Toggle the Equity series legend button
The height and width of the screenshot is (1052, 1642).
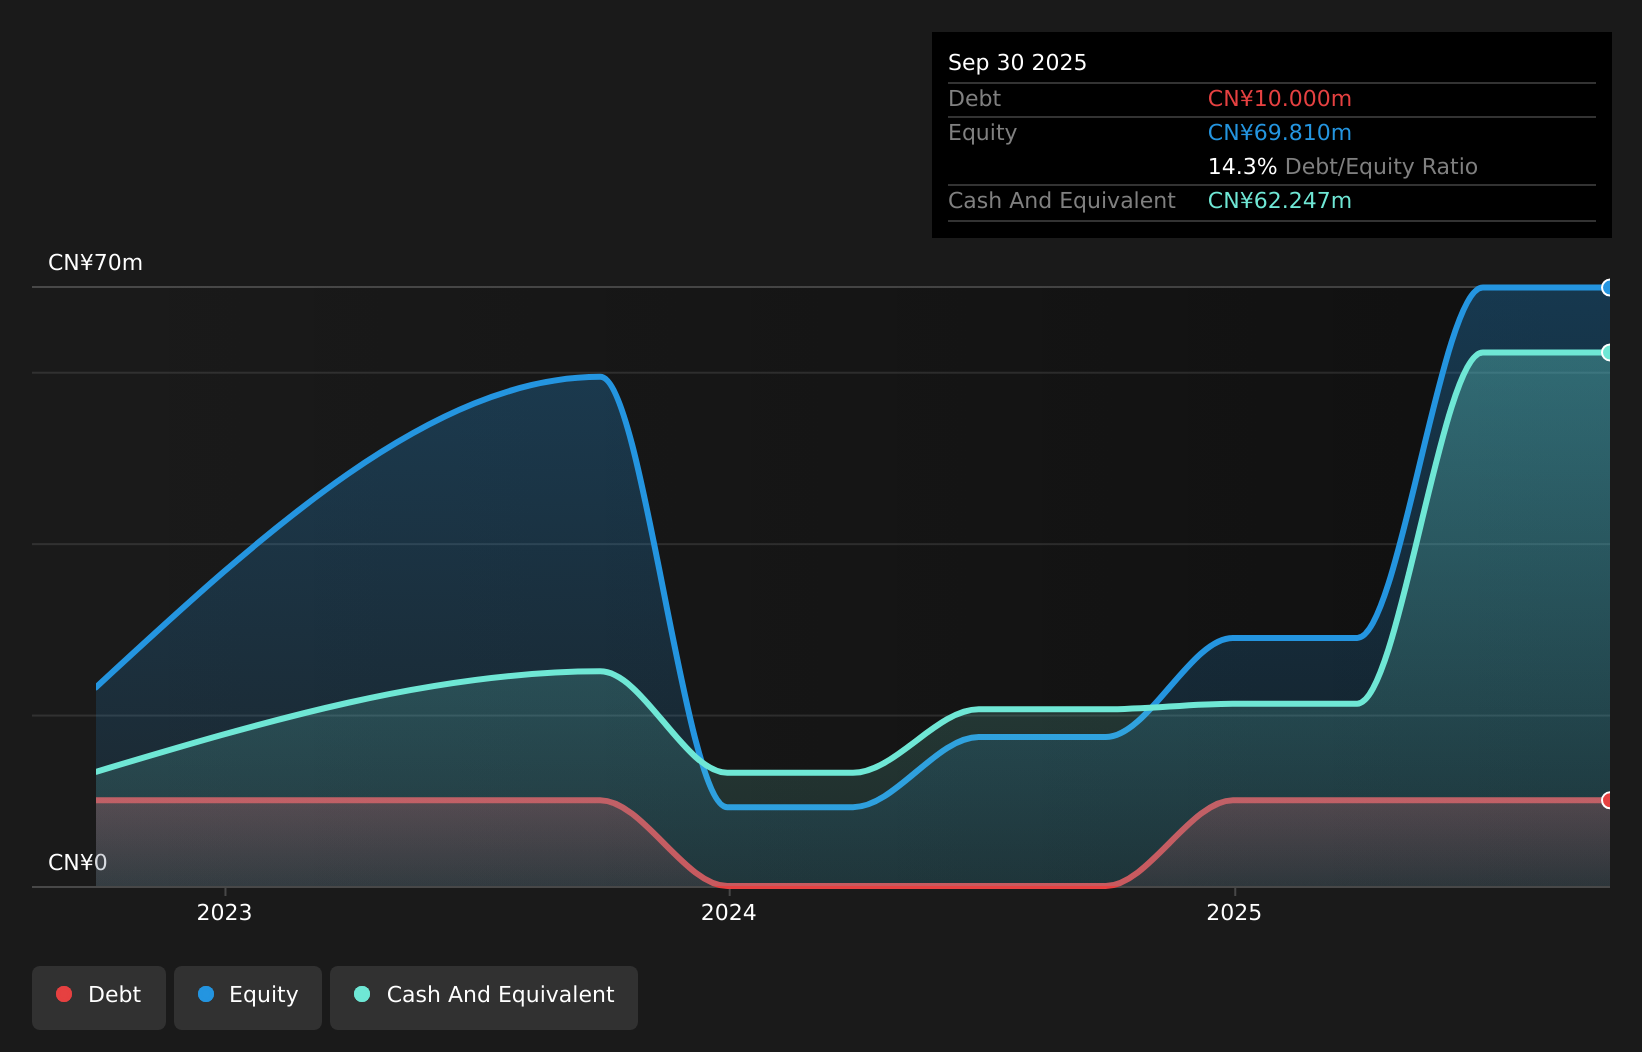click(x=248, y=997)
